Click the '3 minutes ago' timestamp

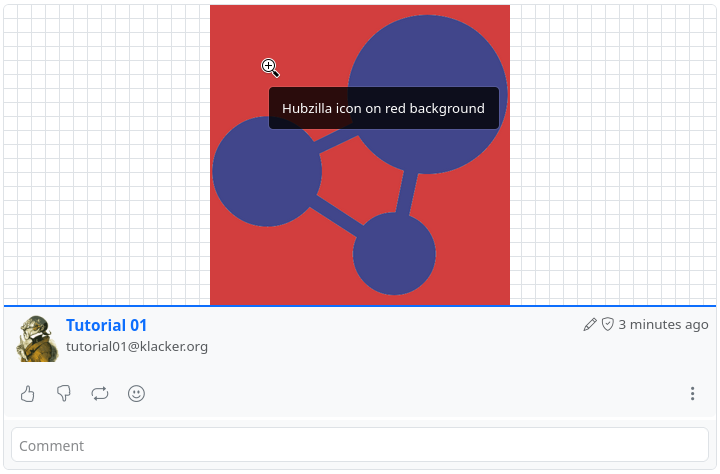(x=663, y=325)
